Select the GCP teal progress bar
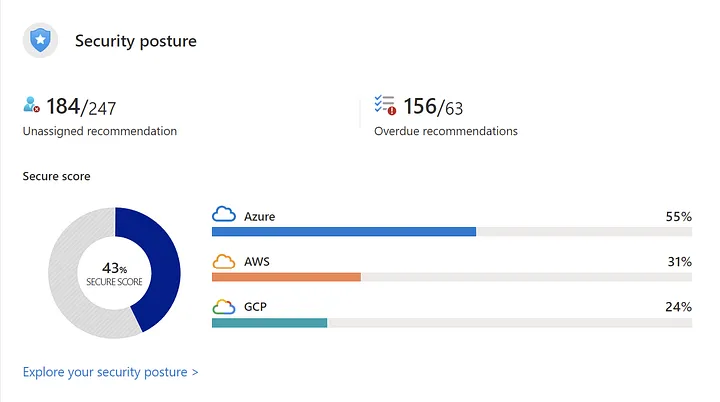This screenshot has height=402, width=720. click(x=270, y=323)
